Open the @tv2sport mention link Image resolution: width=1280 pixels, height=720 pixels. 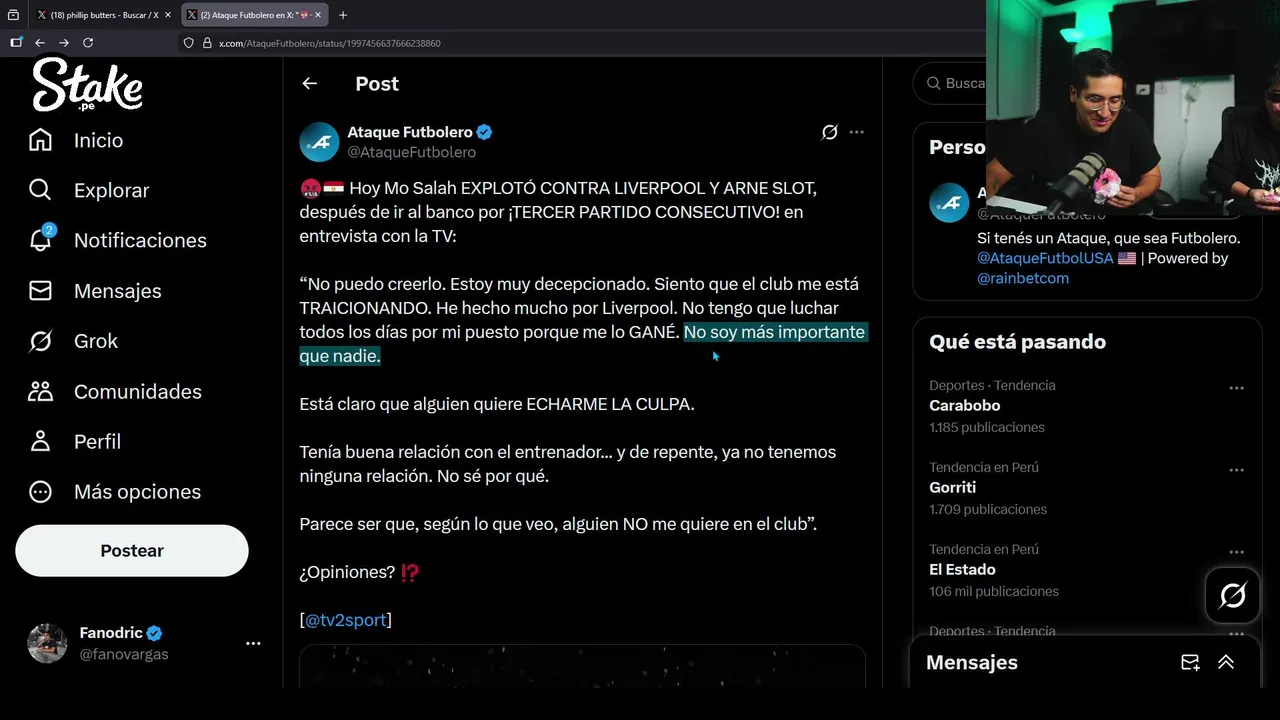[346, 620]
